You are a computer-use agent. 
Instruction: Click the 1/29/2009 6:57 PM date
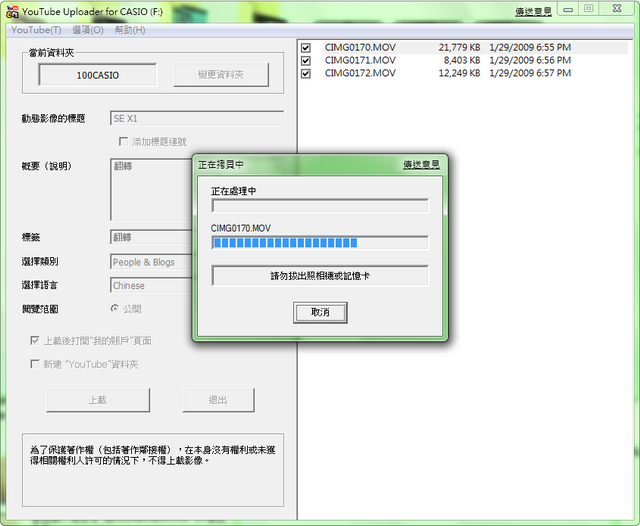pos(530,73)
